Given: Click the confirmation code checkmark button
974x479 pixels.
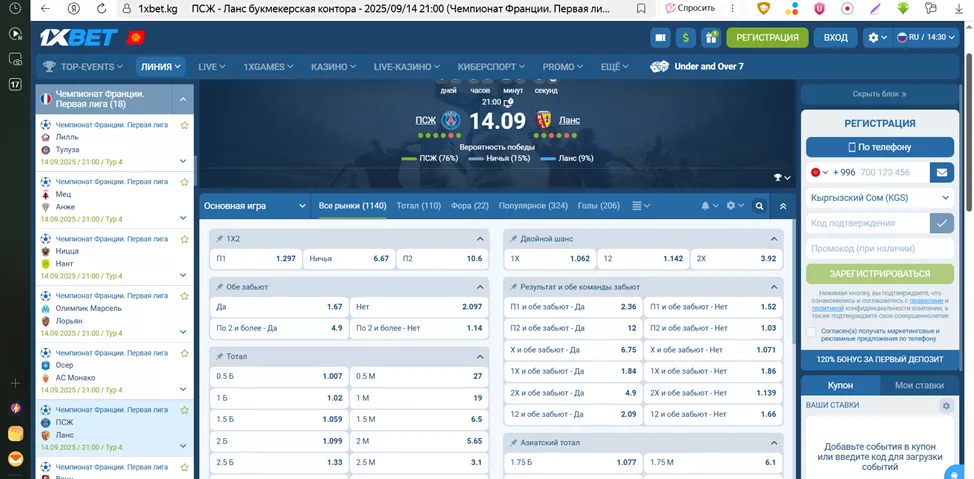Looking at the screenshot, I should pyautogui.click(x=942, y=223).
